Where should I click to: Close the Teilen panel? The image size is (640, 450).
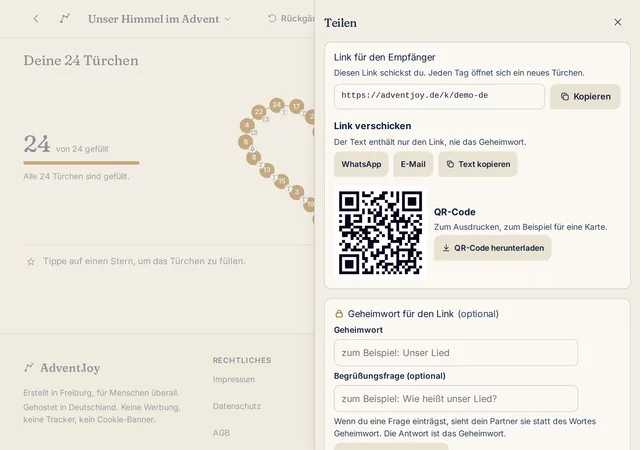pyautogui.click(x=618, y=22)
